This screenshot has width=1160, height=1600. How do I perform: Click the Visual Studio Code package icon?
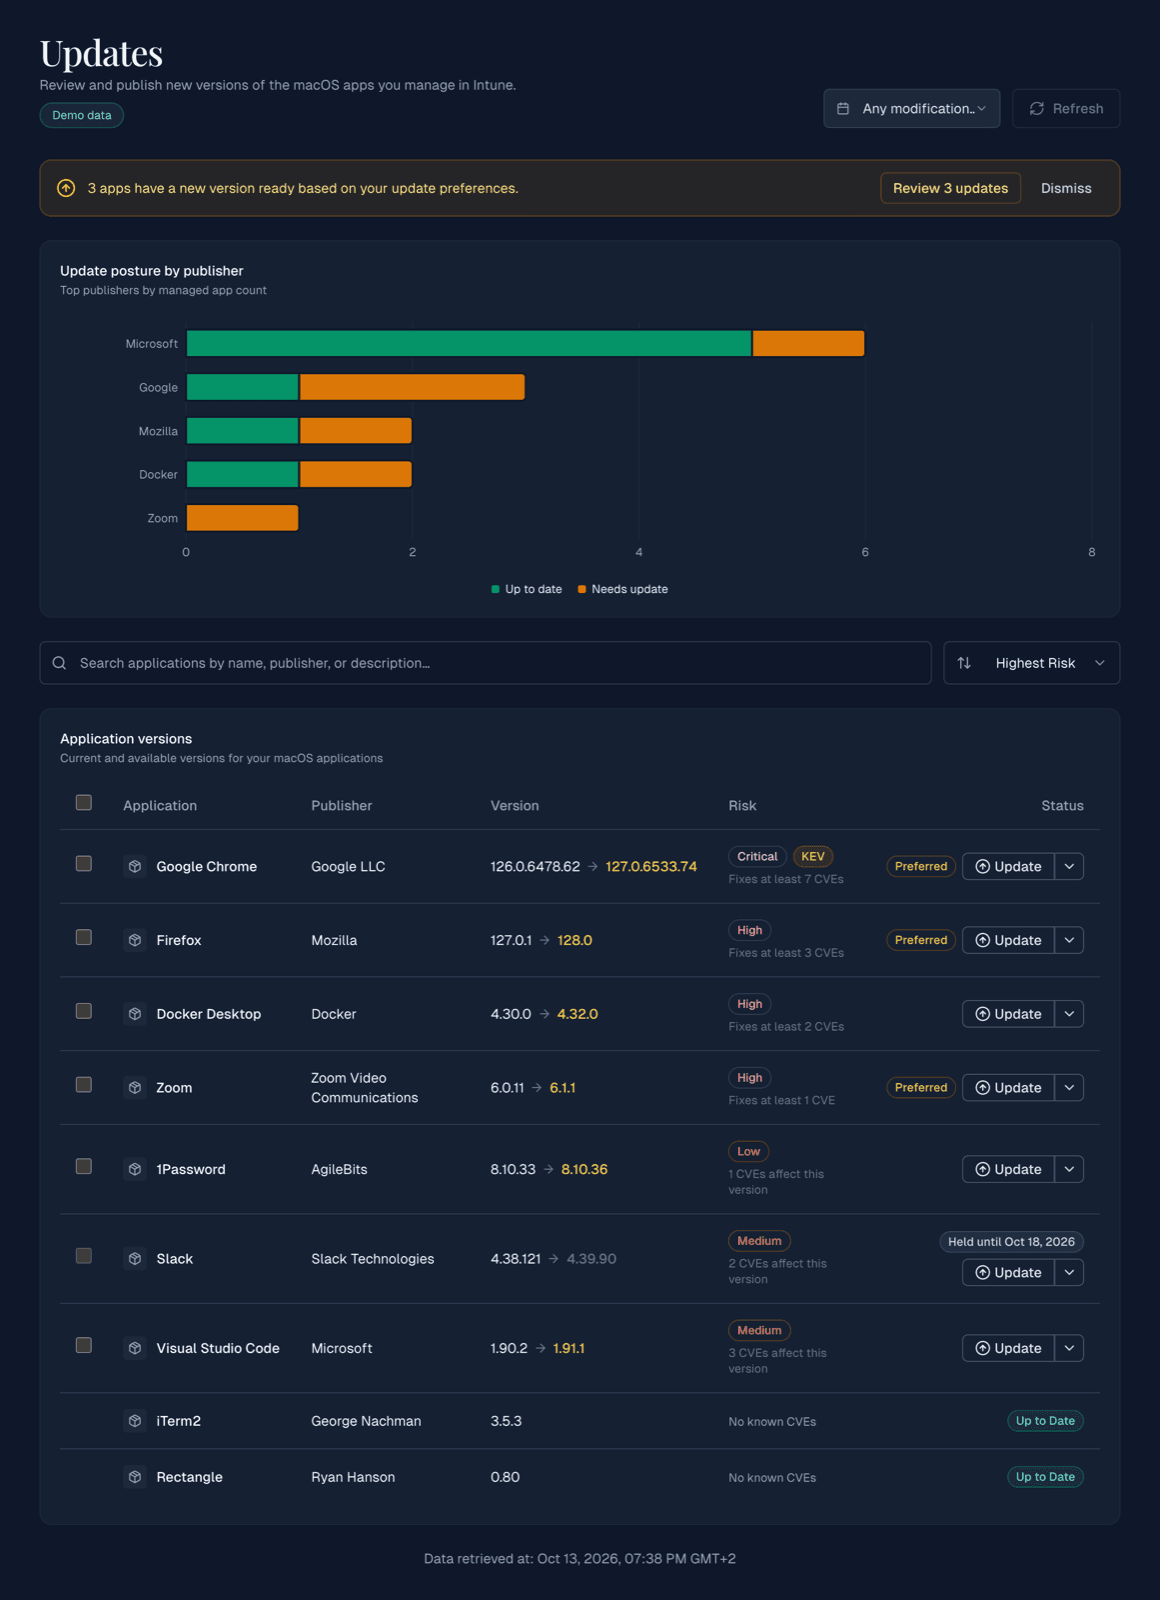[135, 1348]
